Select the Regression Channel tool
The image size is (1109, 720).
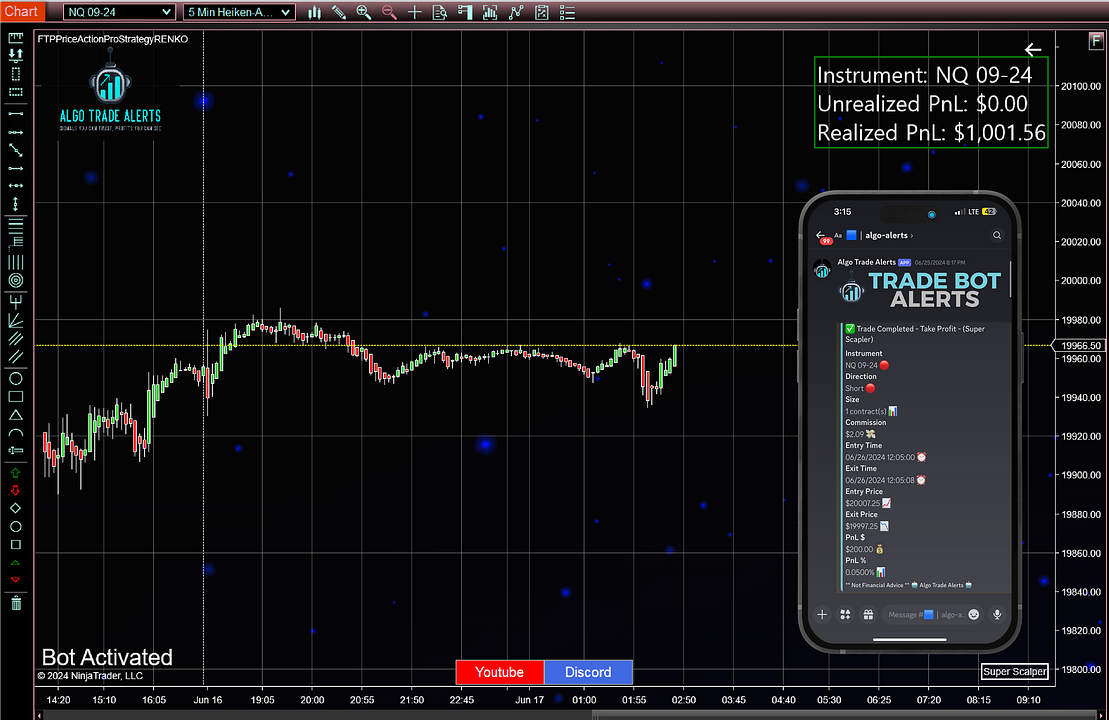[x=16, y=338]
